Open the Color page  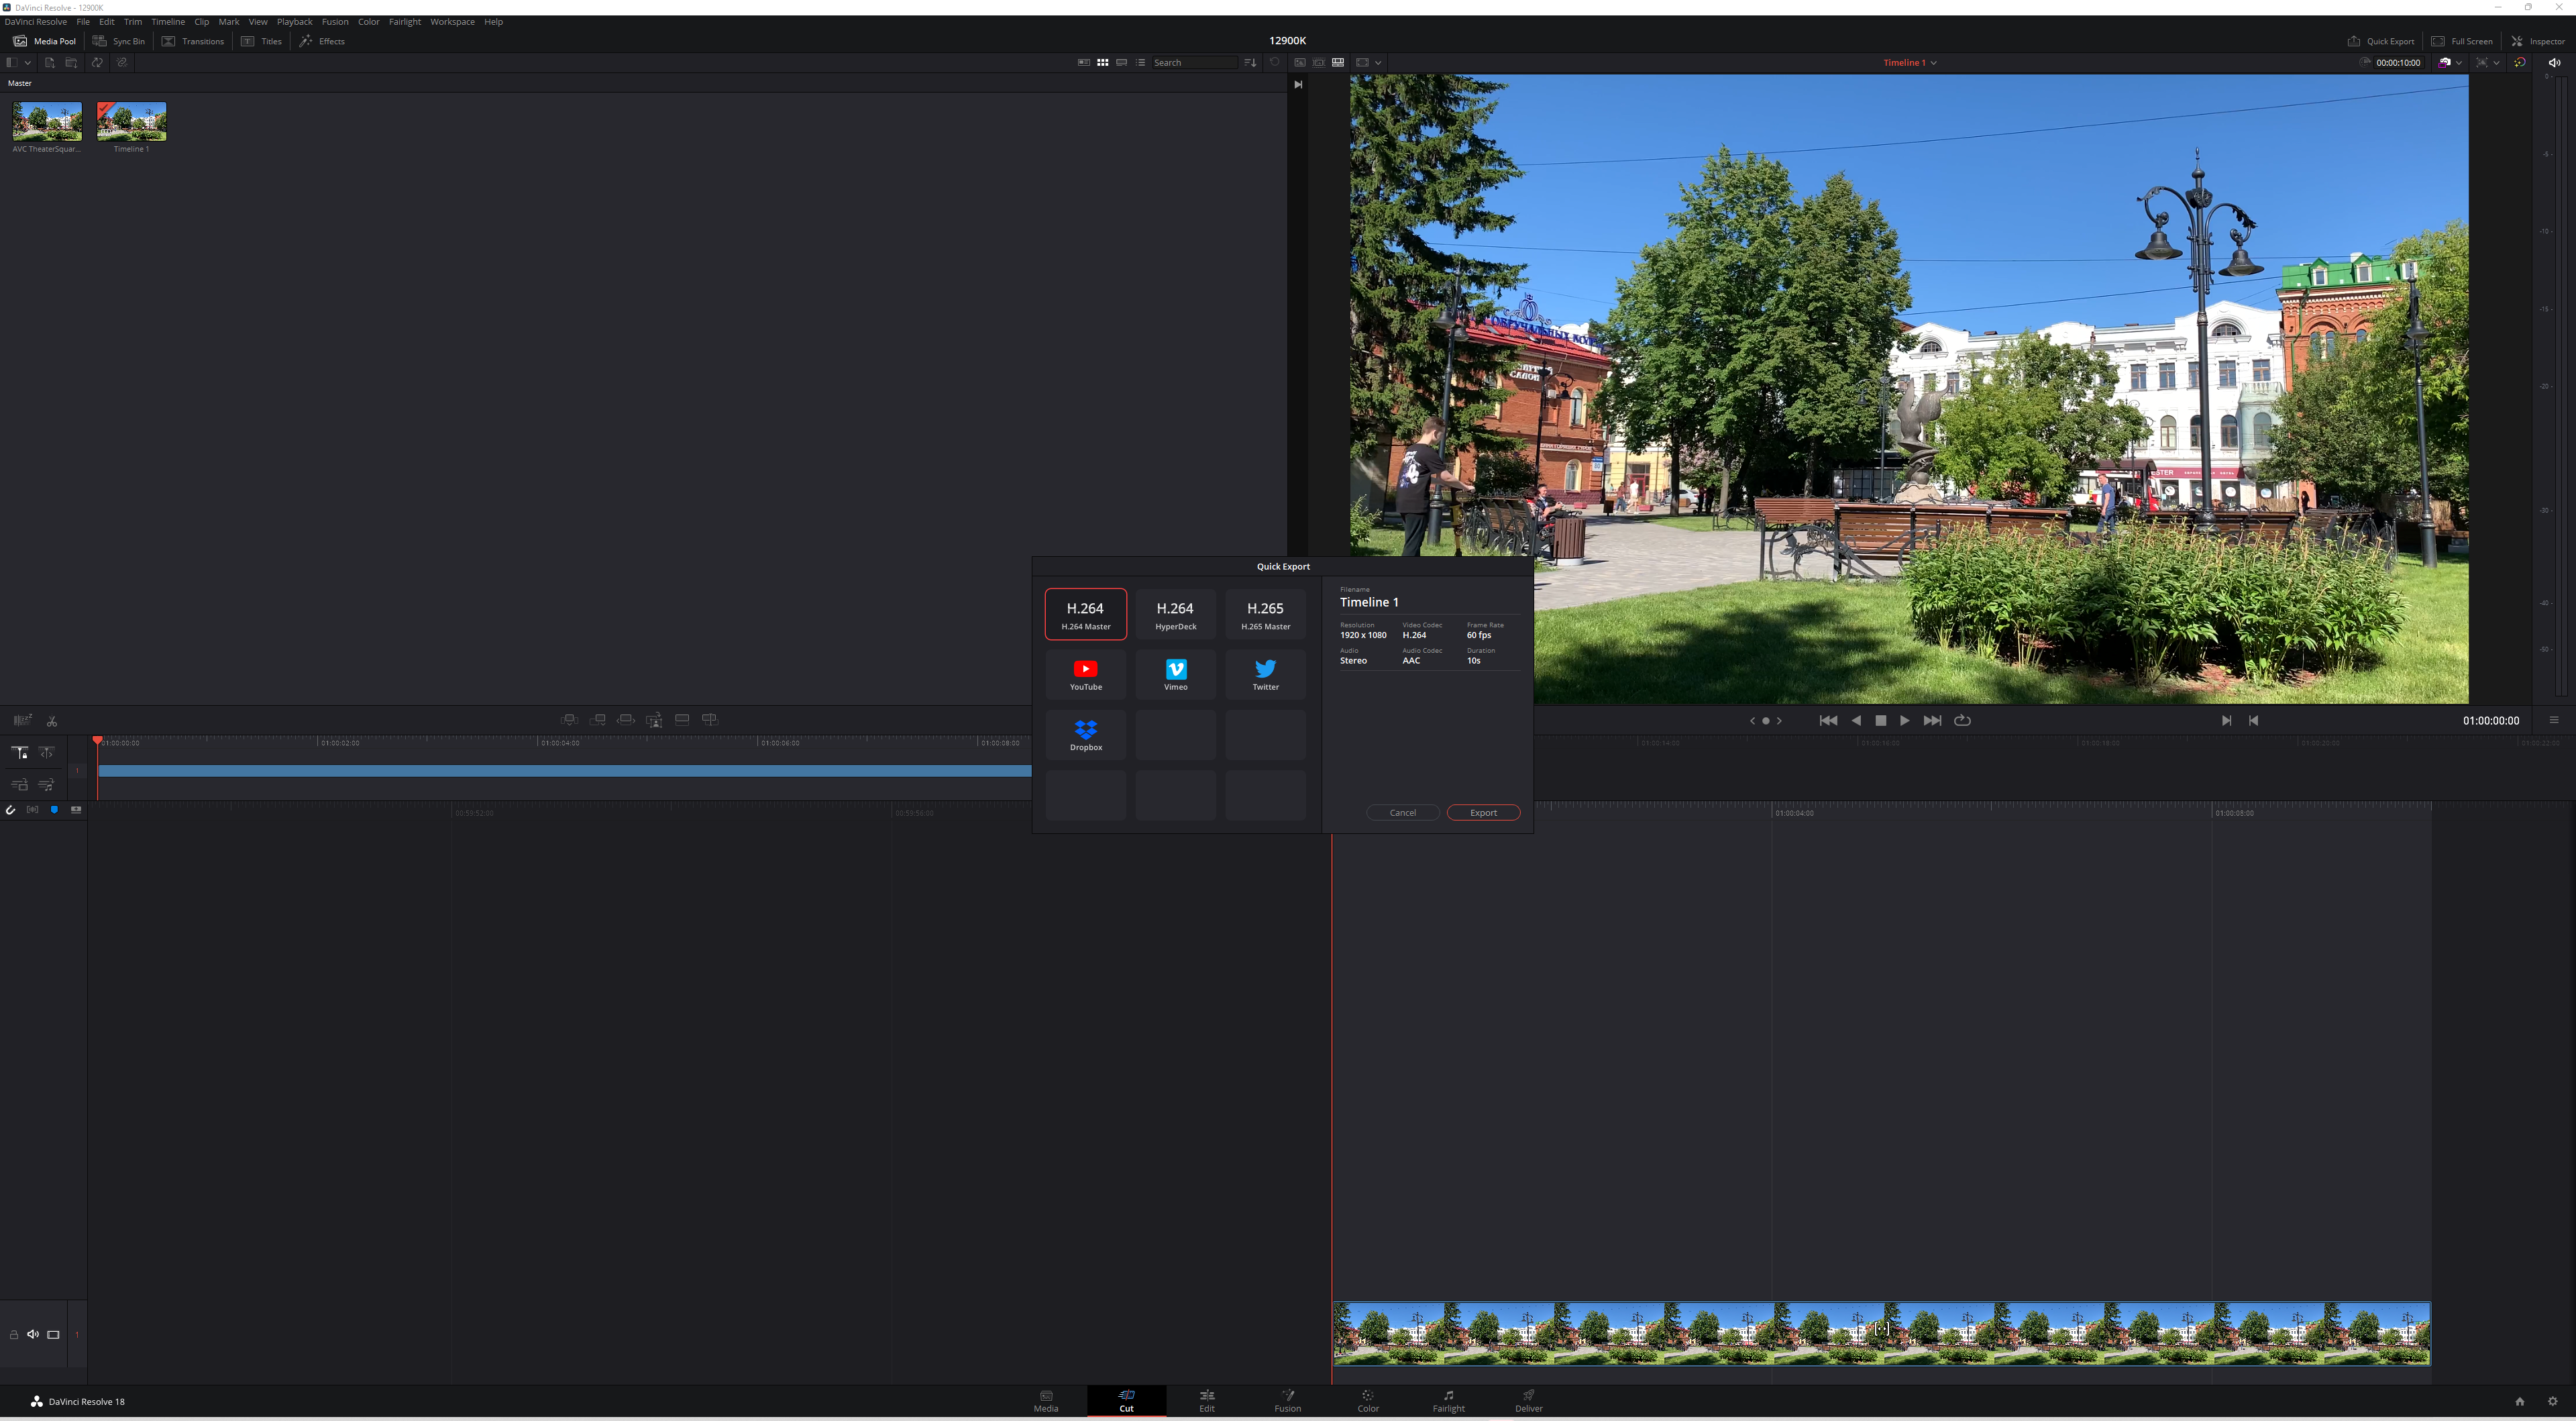[x=1367, y=1400]
